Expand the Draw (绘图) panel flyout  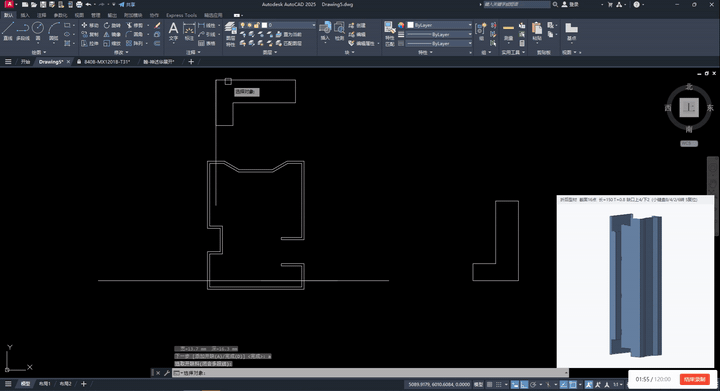click(x=39, y=53)
